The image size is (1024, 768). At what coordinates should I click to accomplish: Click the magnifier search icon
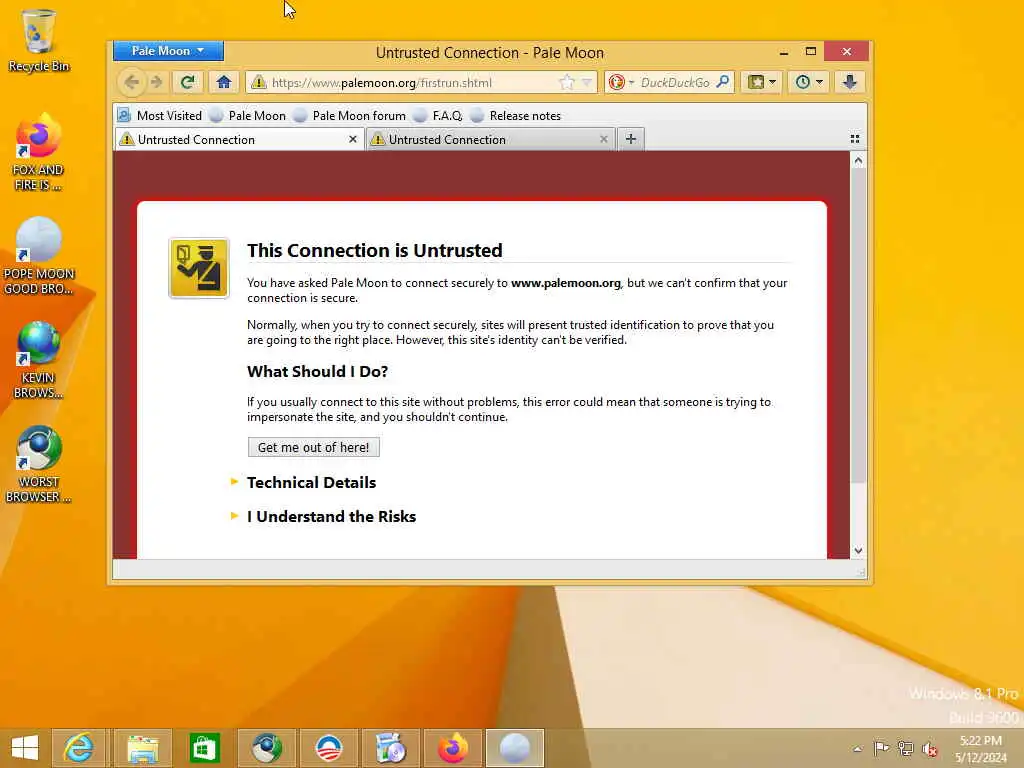[x=722, y=82]
